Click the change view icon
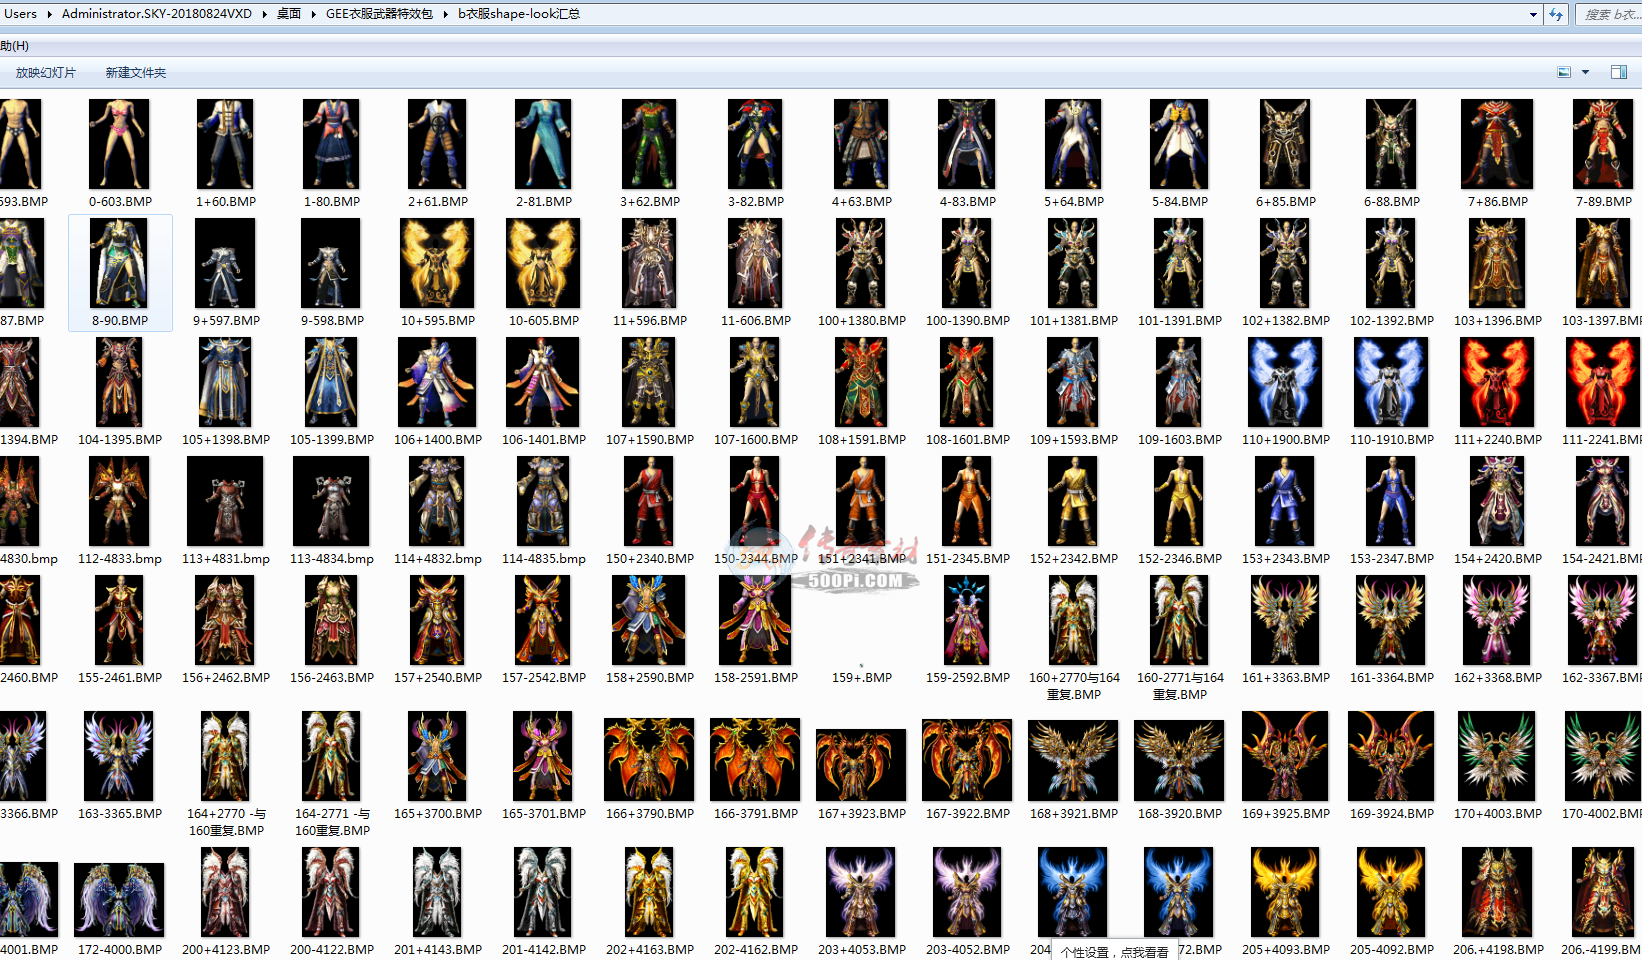 point(1564,72)
